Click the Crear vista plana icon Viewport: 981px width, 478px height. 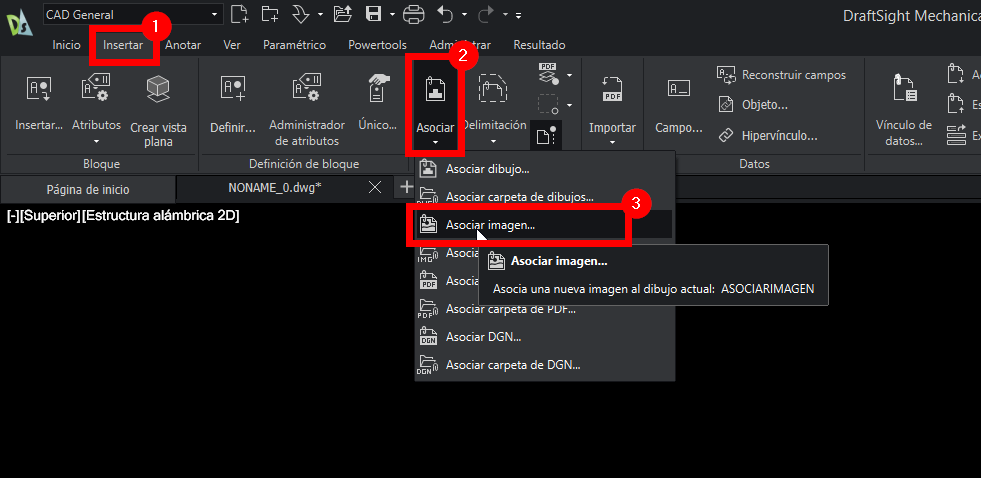[x=158, y=91]
